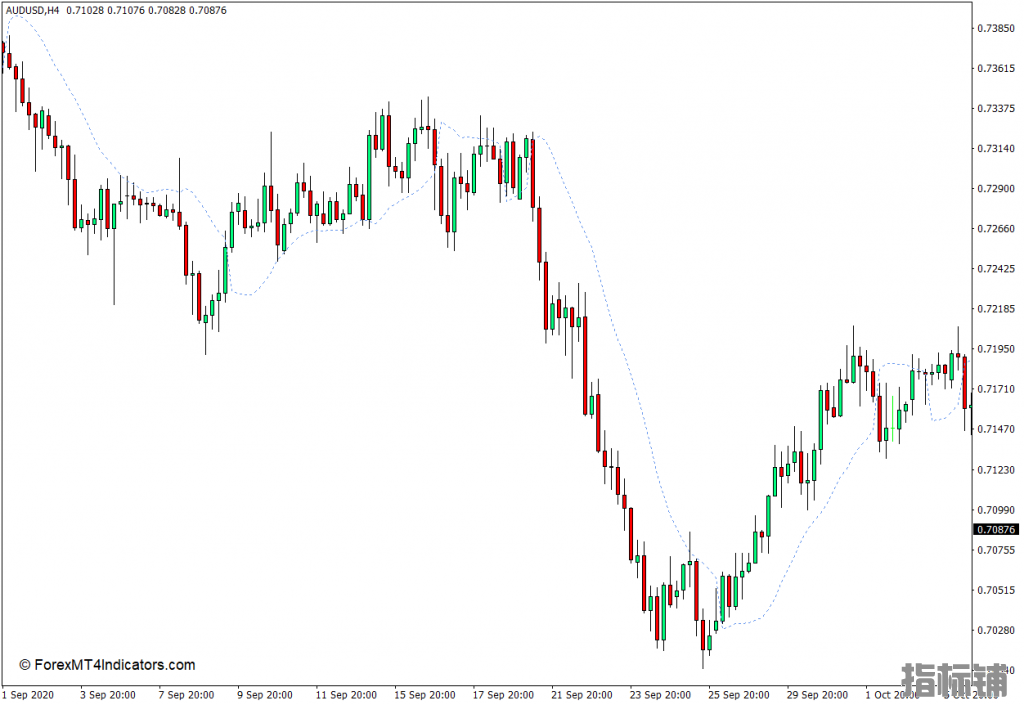
Task: Click the 23 Sep 20:00 date label
Action: pyautogui.click(x=660, y=695)
